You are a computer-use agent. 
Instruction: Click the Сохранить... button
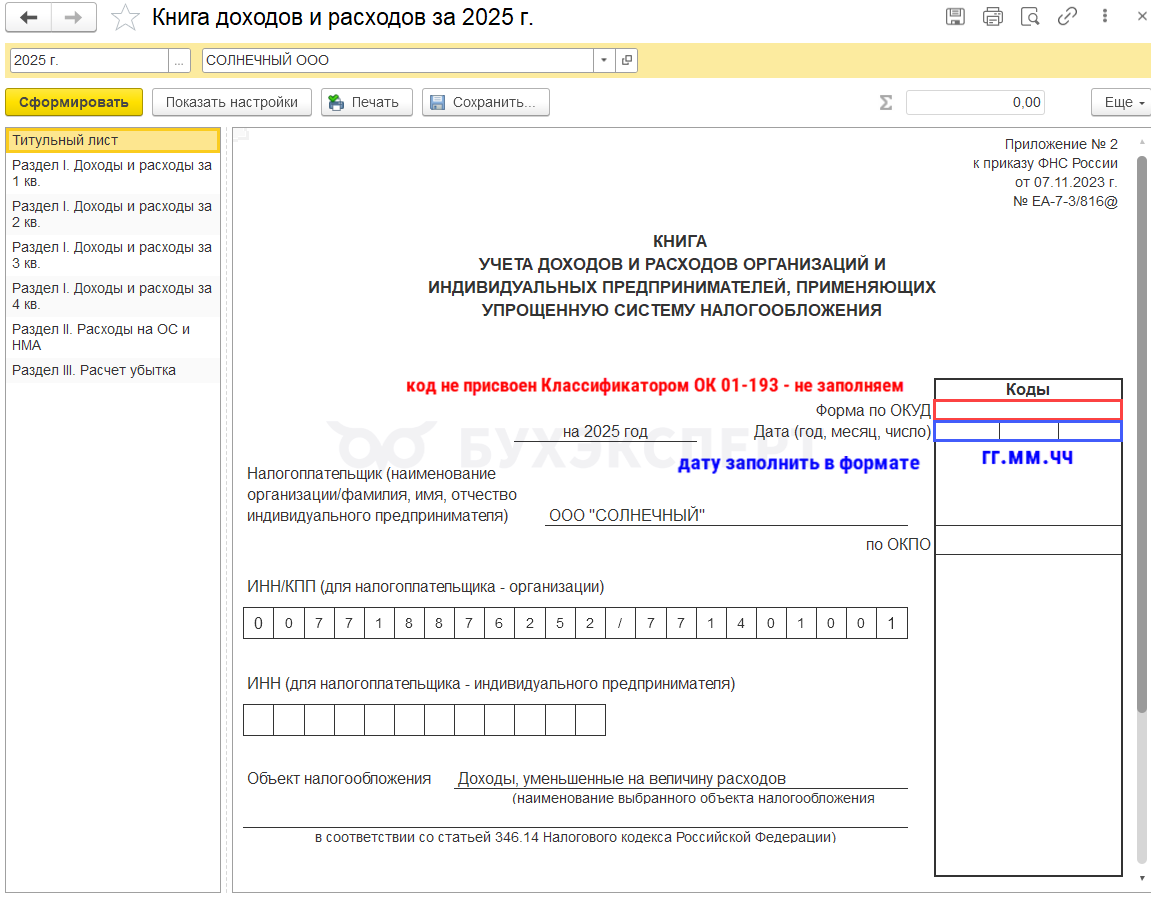486,102
